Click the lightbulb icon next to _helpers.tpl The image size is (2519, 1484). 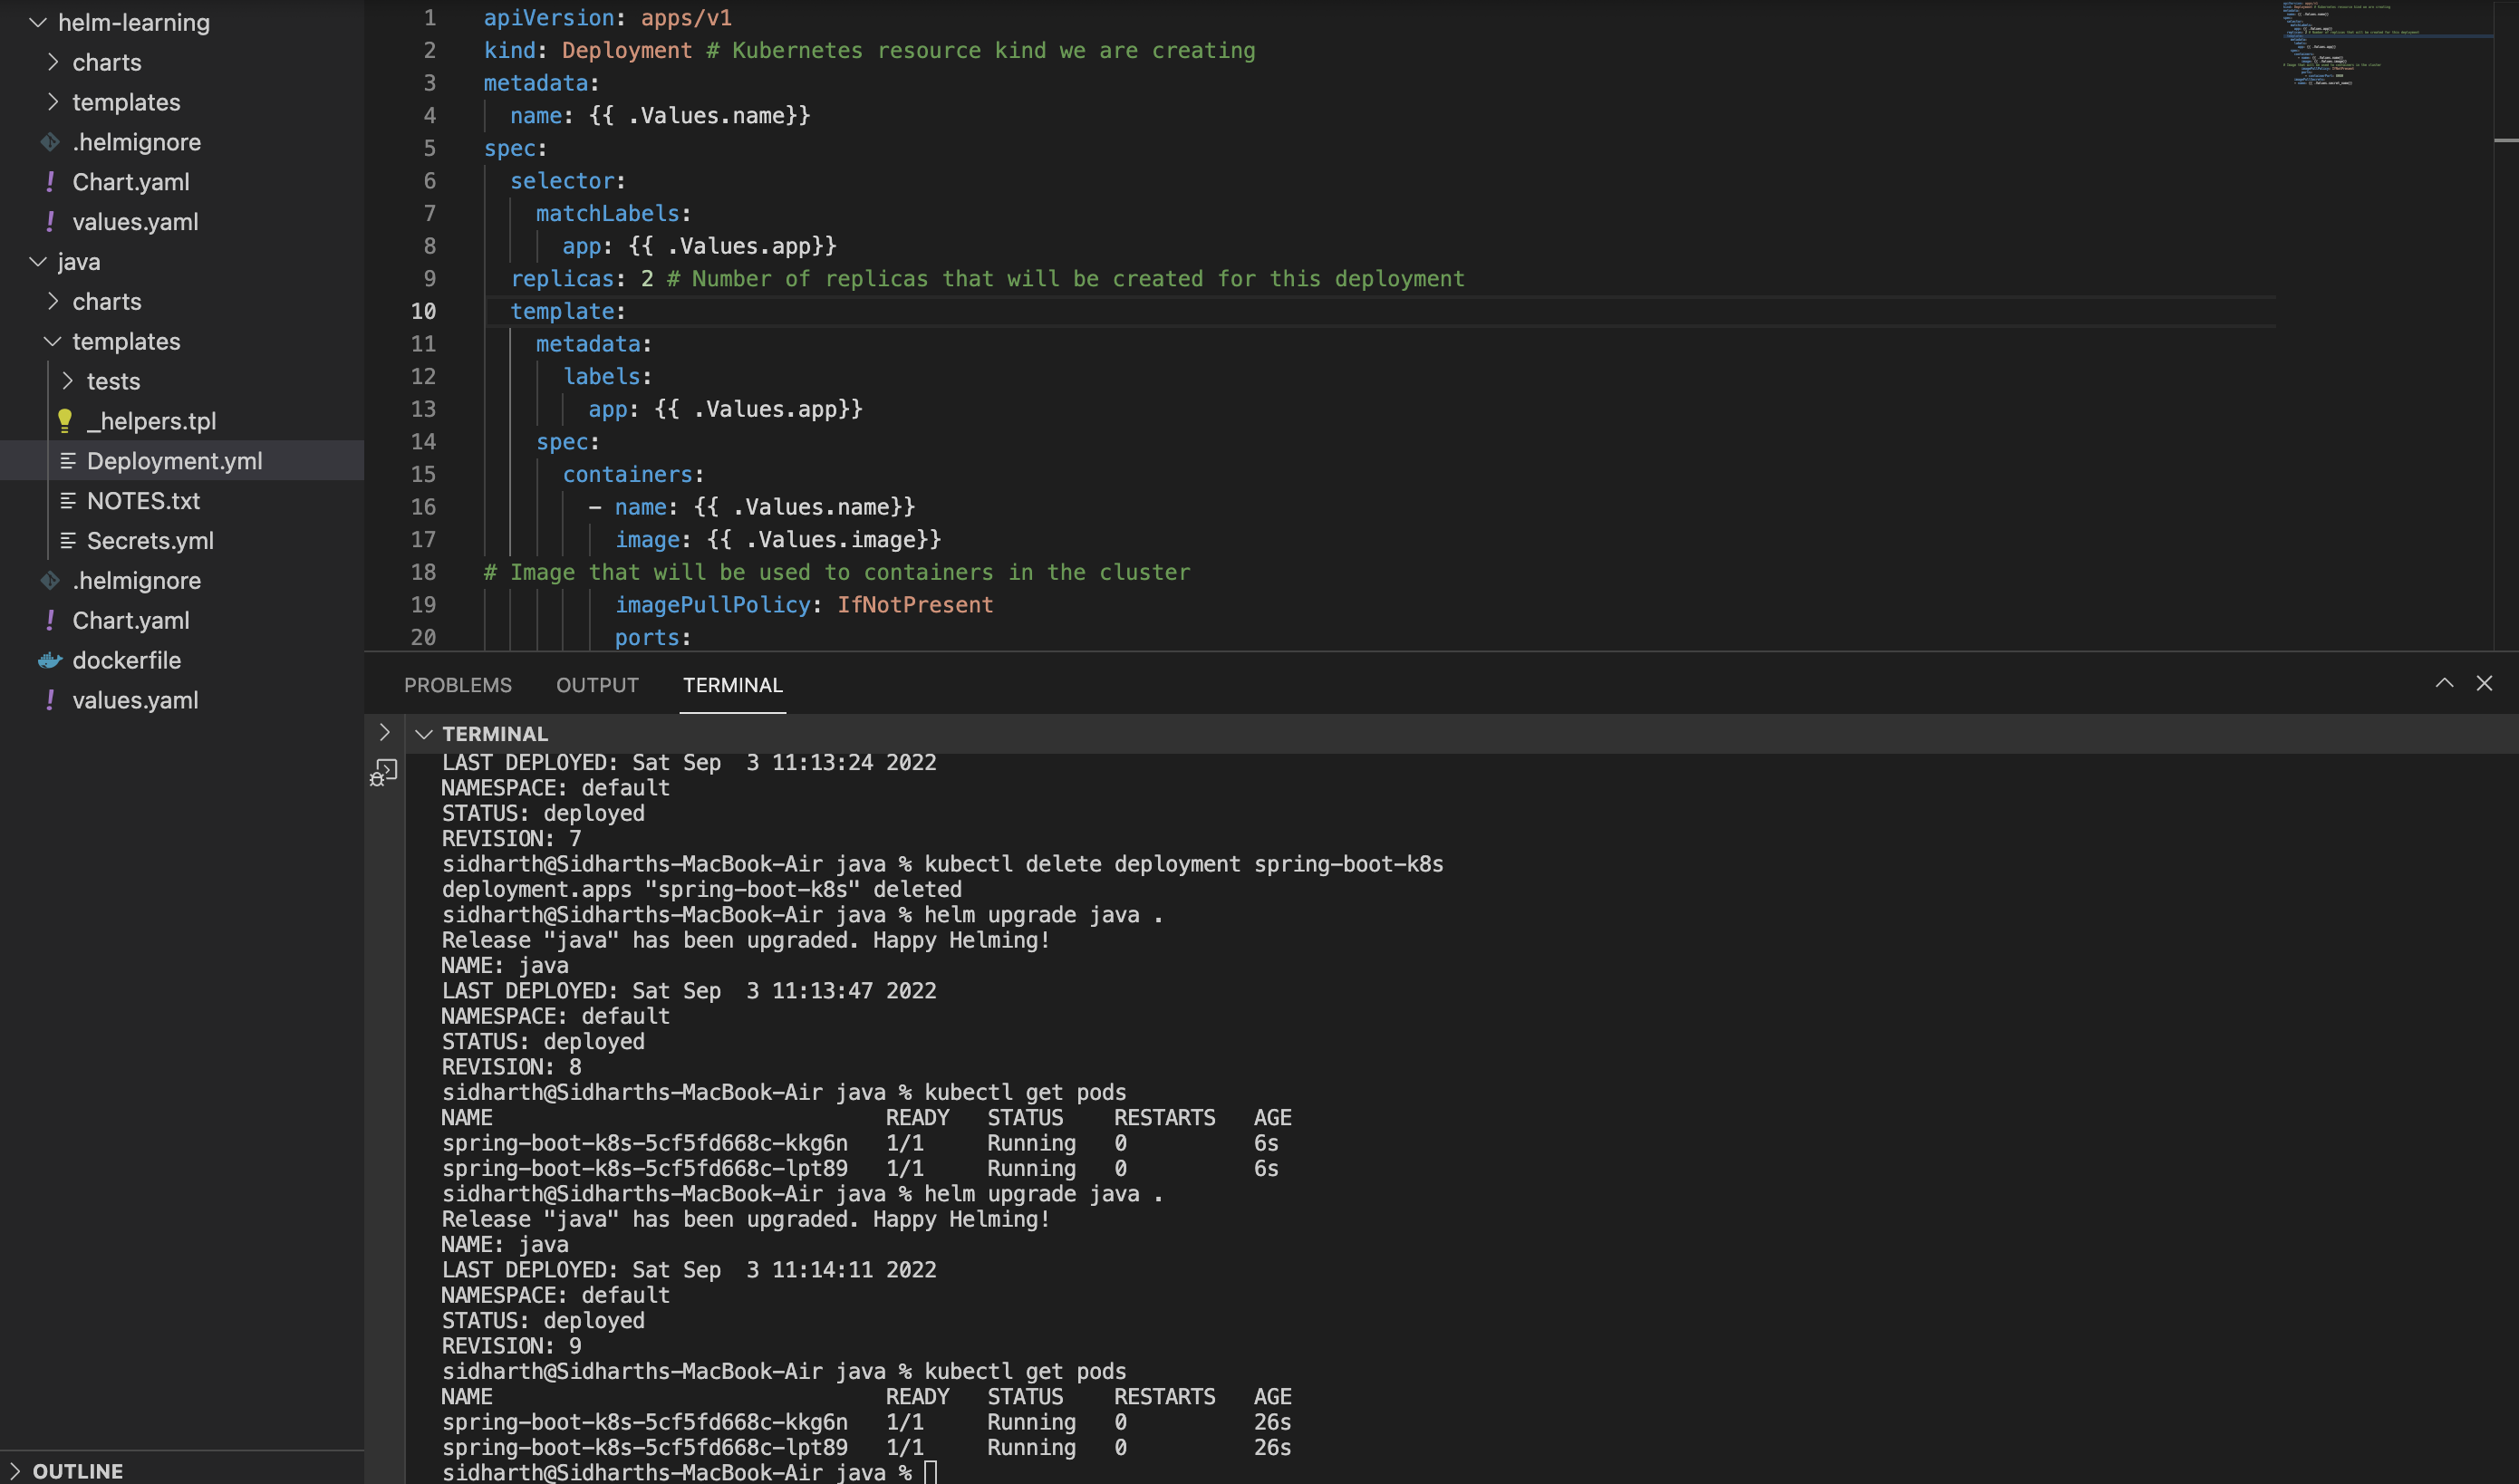[x=65, y=421]
